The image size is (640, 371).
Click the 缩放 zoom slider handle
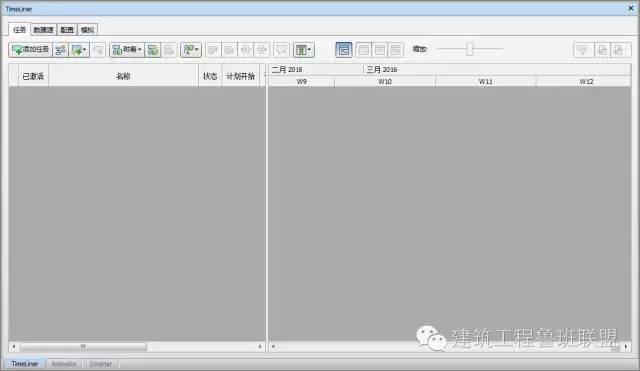tap(469, 49)
